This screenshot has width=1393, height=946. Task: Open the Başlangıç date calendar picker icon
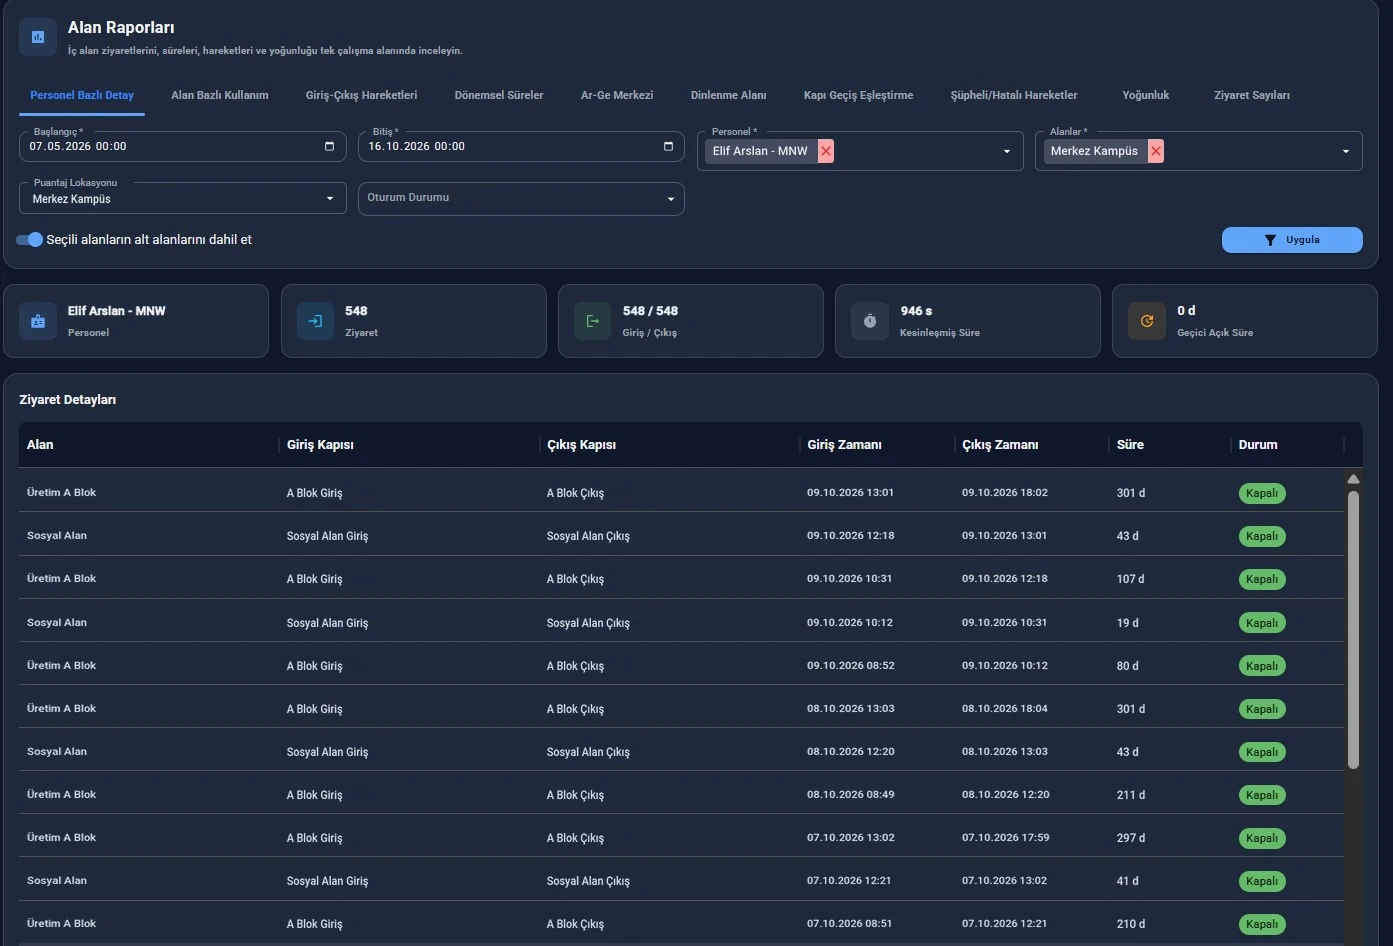coord(329,147)
